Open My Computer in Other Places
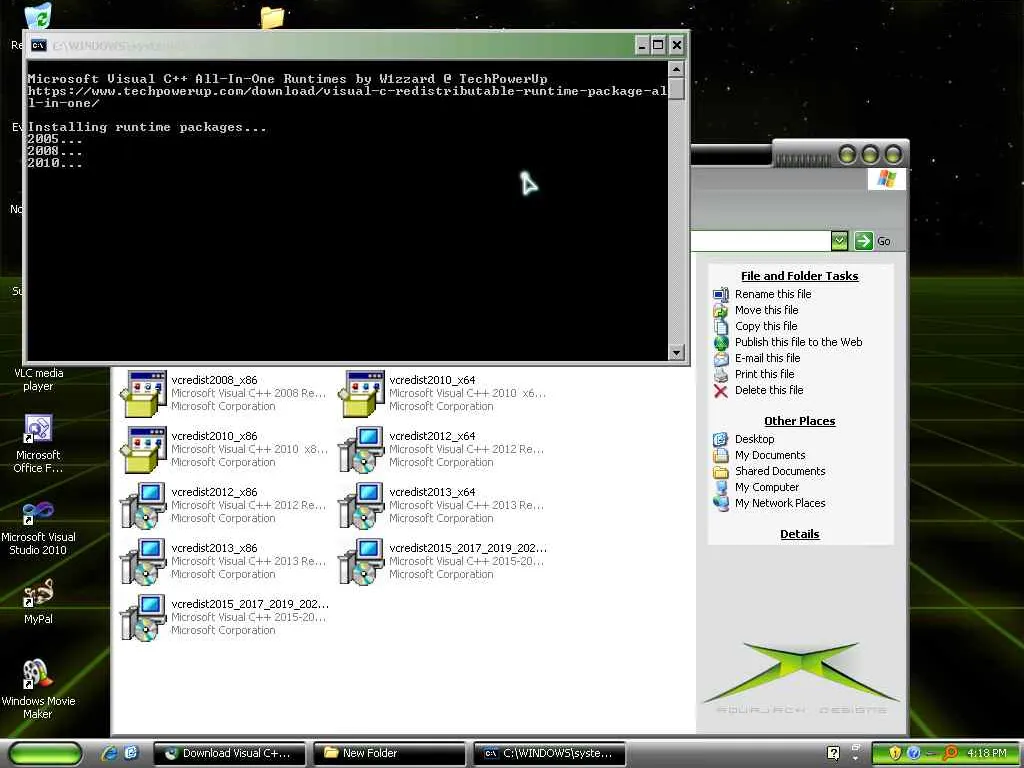Screen dimensions: 1024x768 tap(767, 487)
